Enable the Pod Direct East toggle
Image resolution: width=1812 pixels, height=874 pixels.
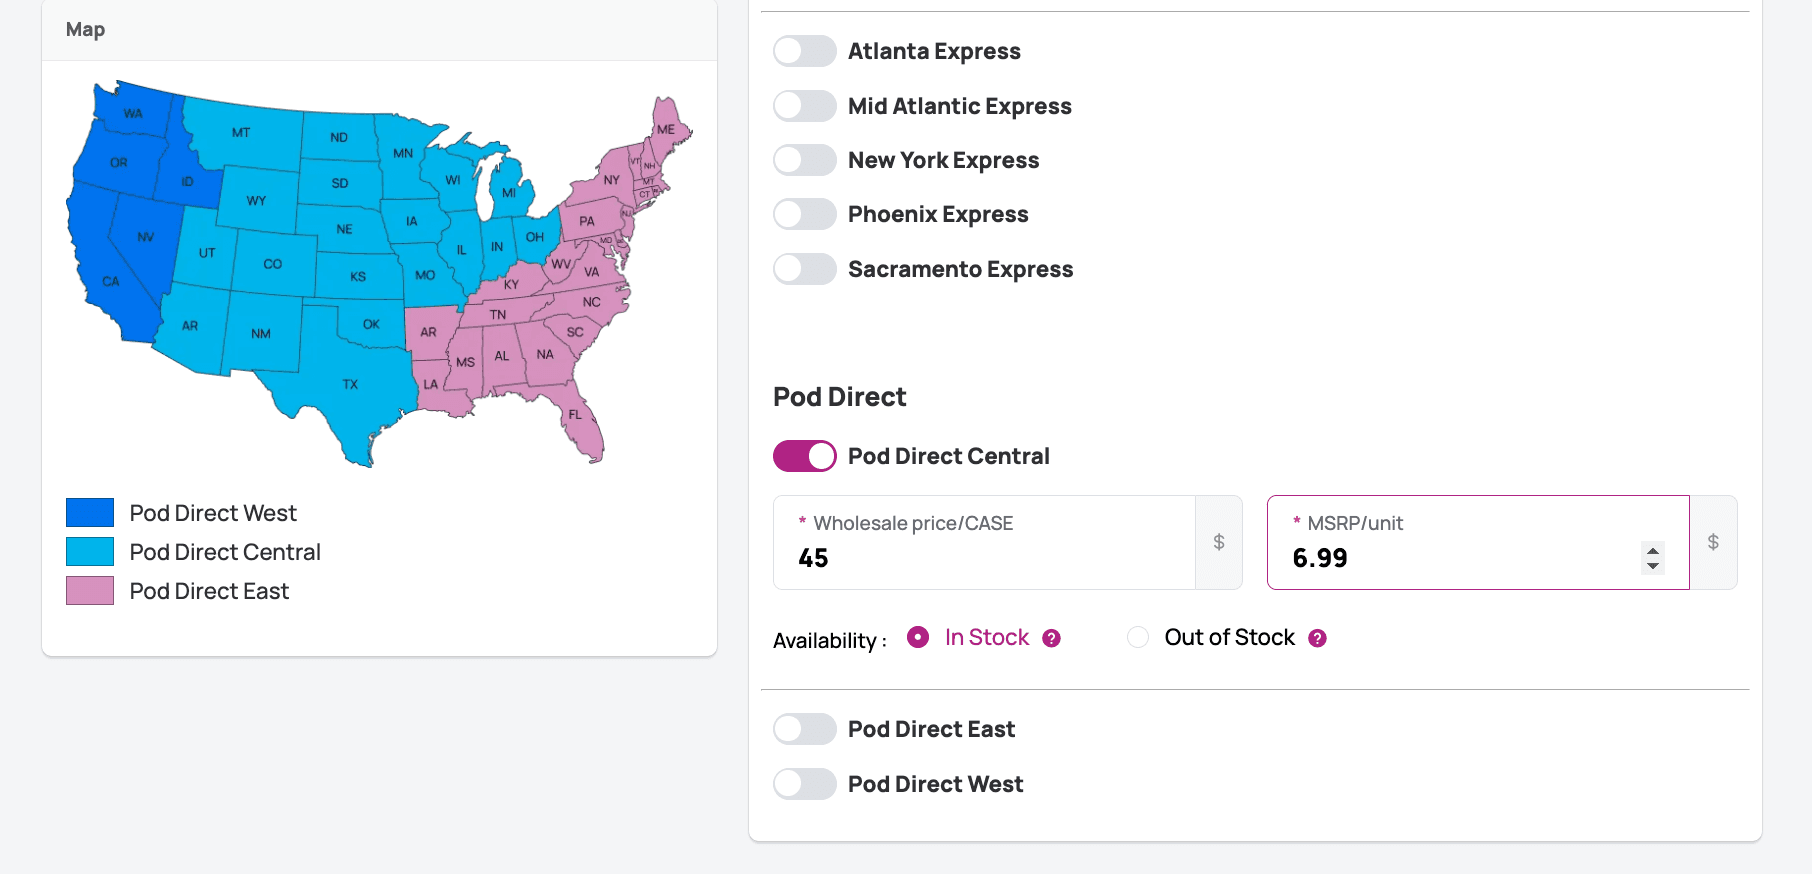click(x=804, y=729)
